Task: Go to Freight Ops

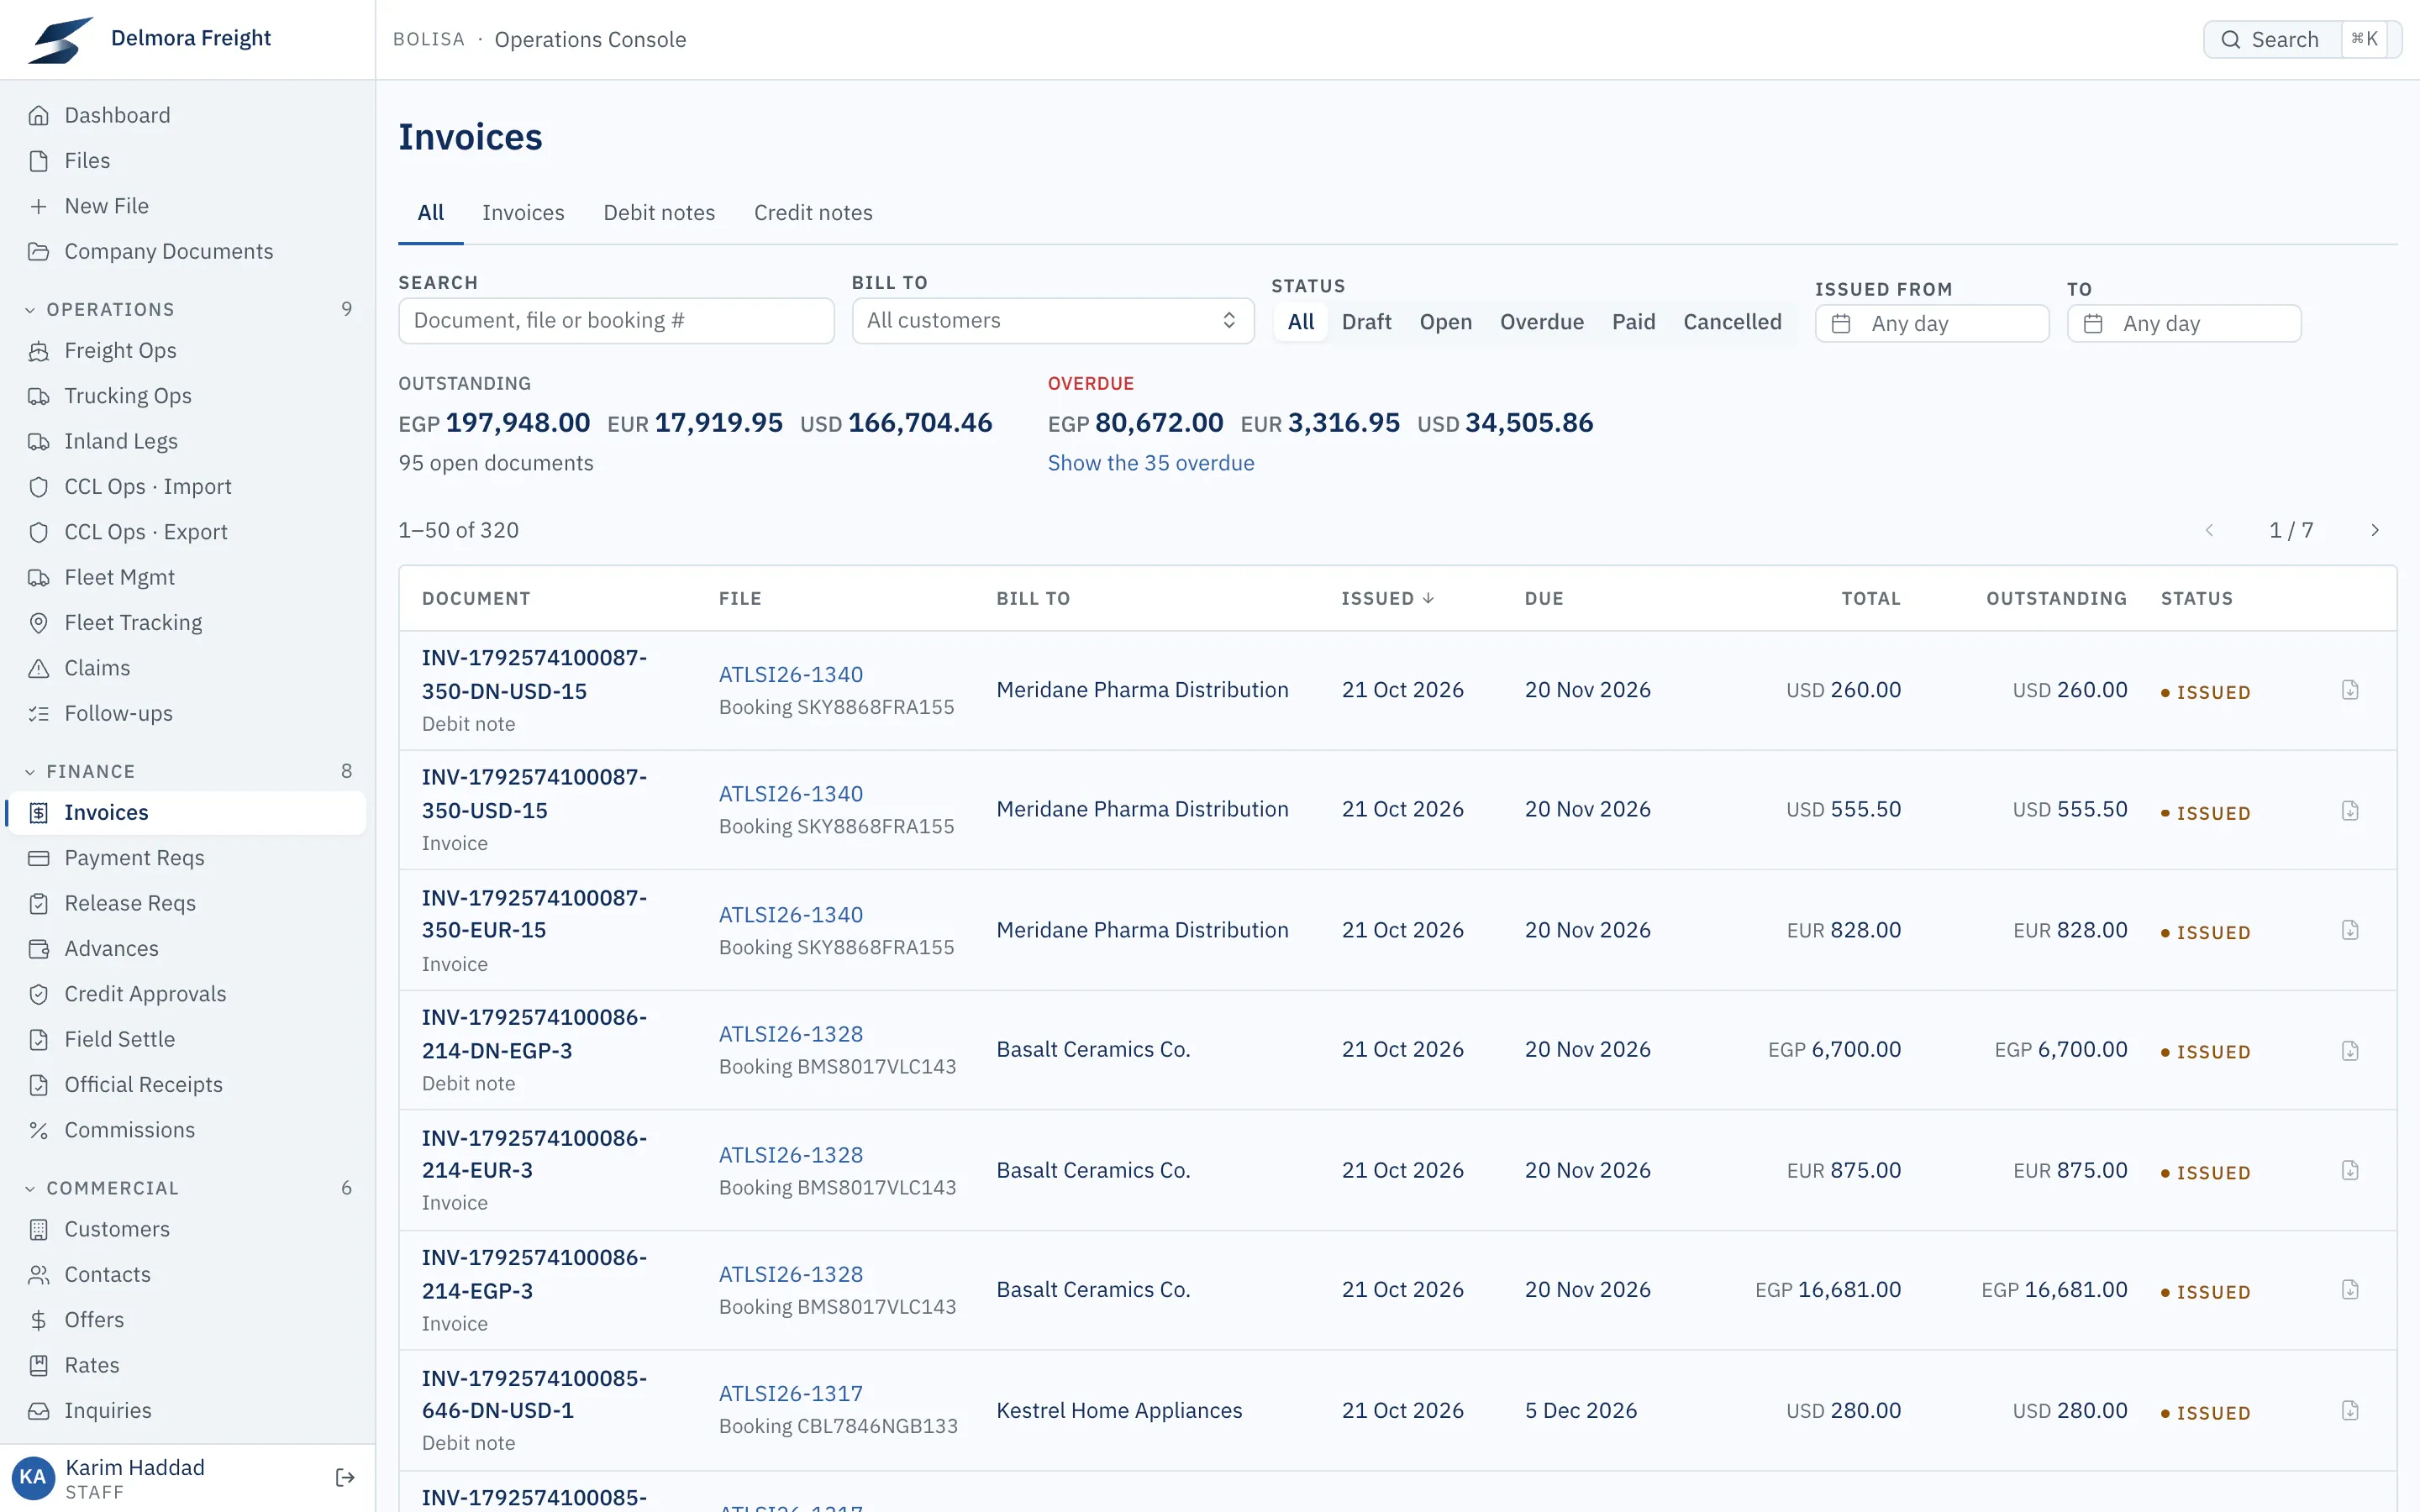Action: pyautogui.click(x=187, y=350)
